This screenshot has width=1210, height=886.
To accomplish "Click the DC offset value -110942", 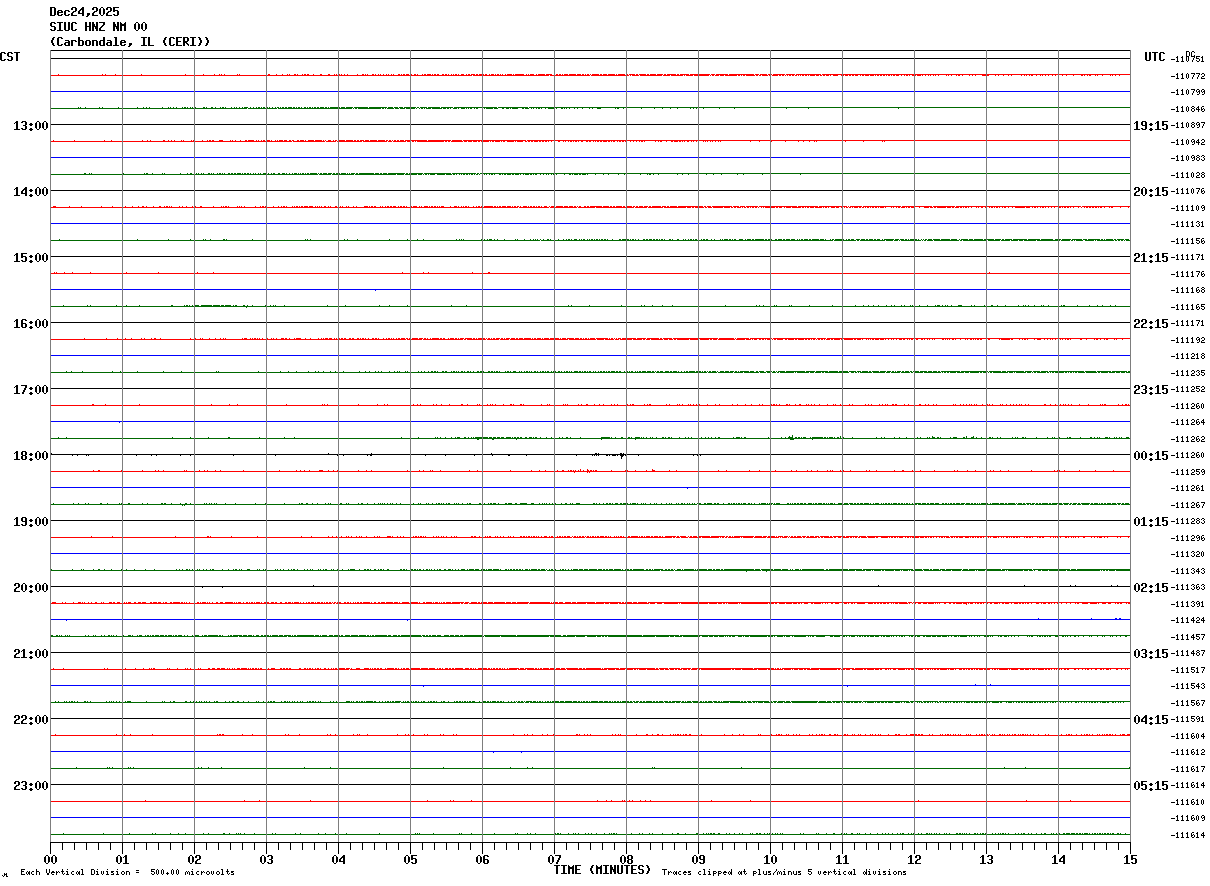I will point(1188,143).
